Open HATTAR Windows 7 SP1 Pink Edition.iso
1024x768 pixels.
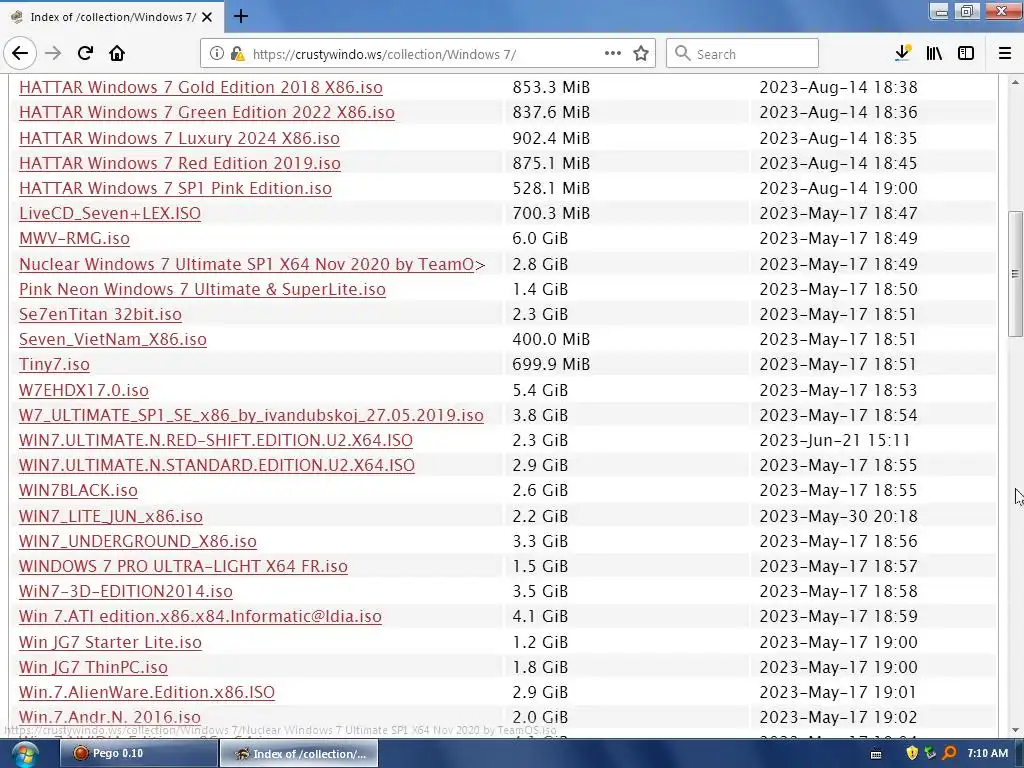coord(175,189)
